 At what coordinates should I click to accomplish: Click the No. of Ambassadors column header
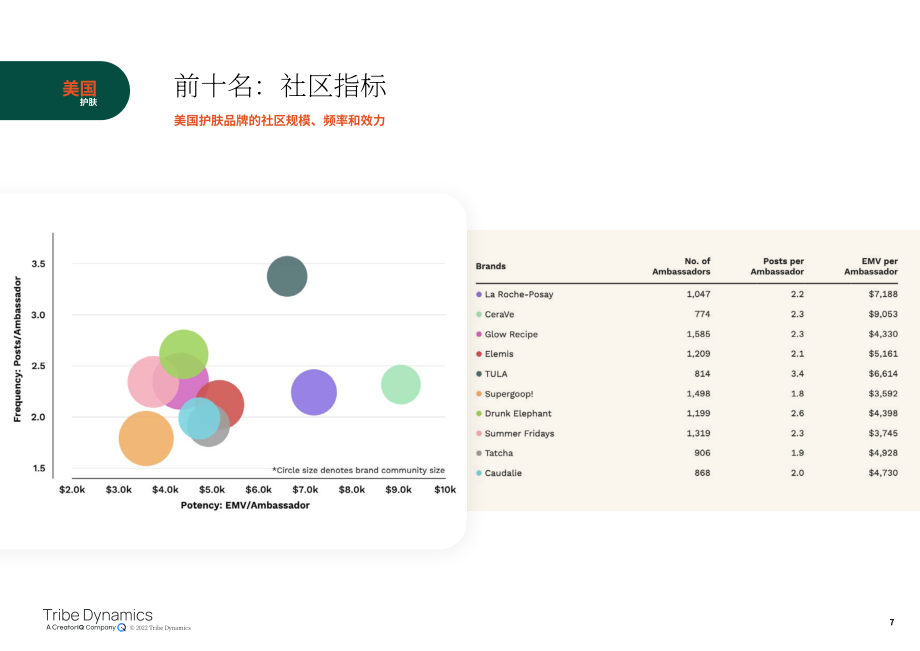click(681, 266)
